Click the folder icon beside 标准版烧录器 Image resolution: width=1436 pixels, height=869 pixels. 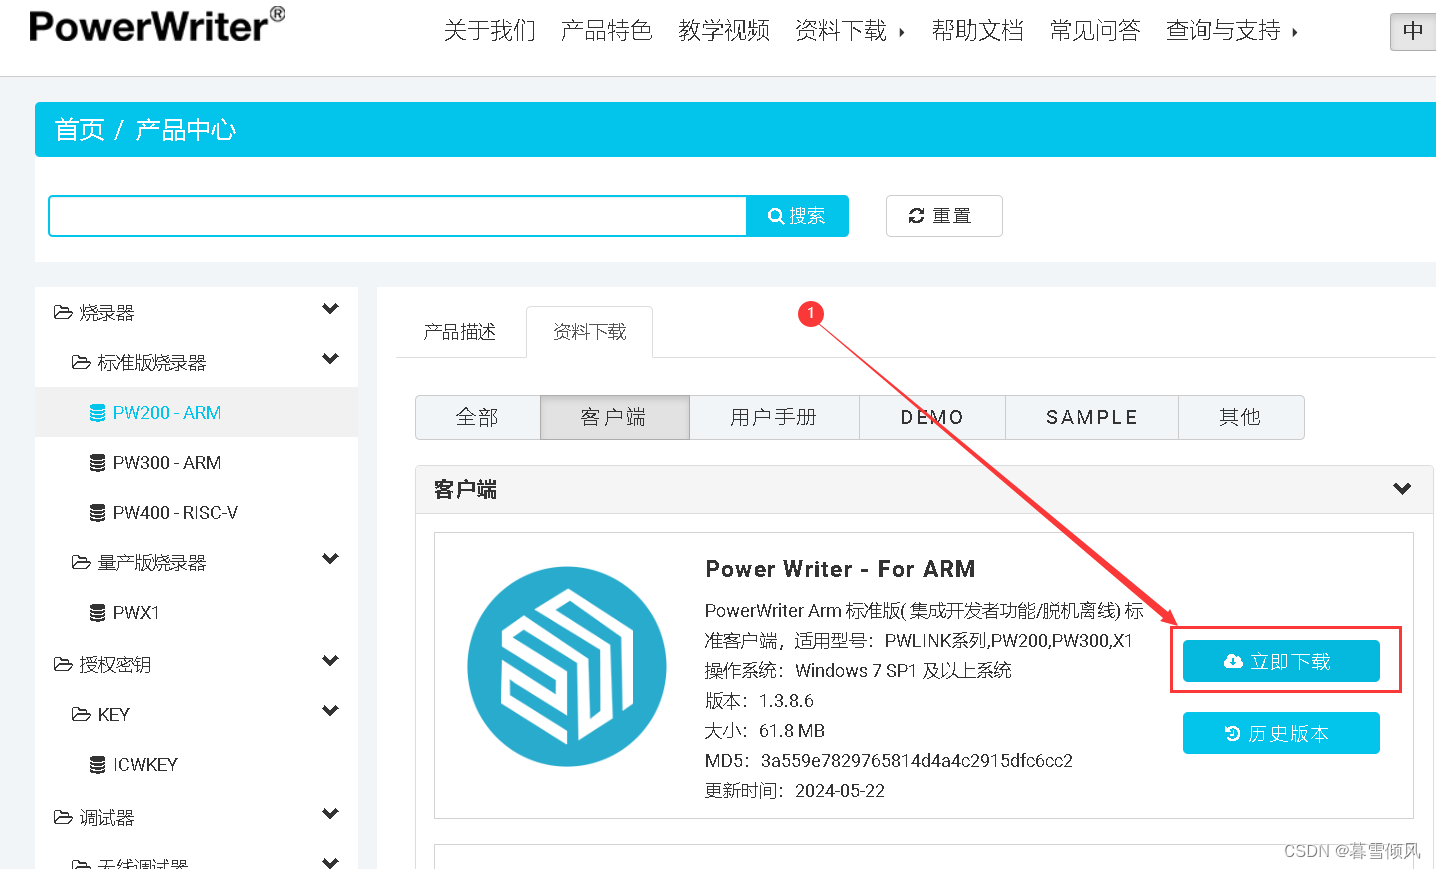(x=81, y=362)
